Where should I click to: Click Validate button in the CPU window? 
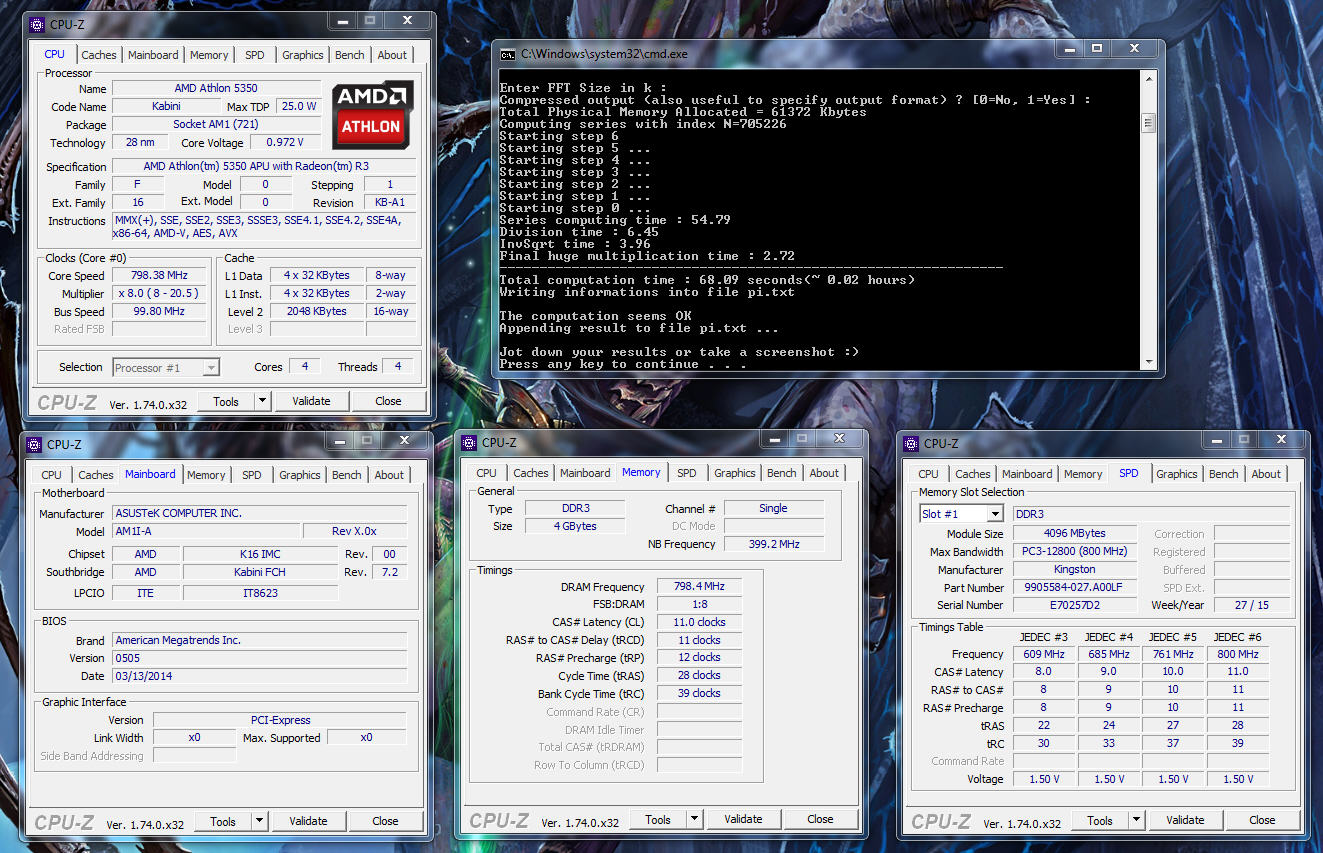(x=311, y=401)
